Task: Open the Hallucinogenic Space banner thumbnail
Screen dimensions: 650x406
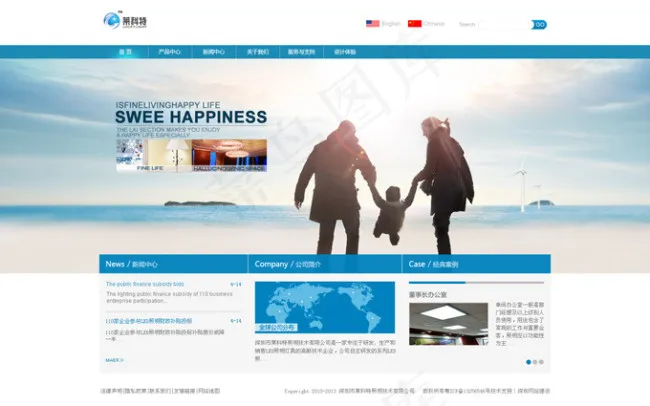Action: (x=228, y=154)
